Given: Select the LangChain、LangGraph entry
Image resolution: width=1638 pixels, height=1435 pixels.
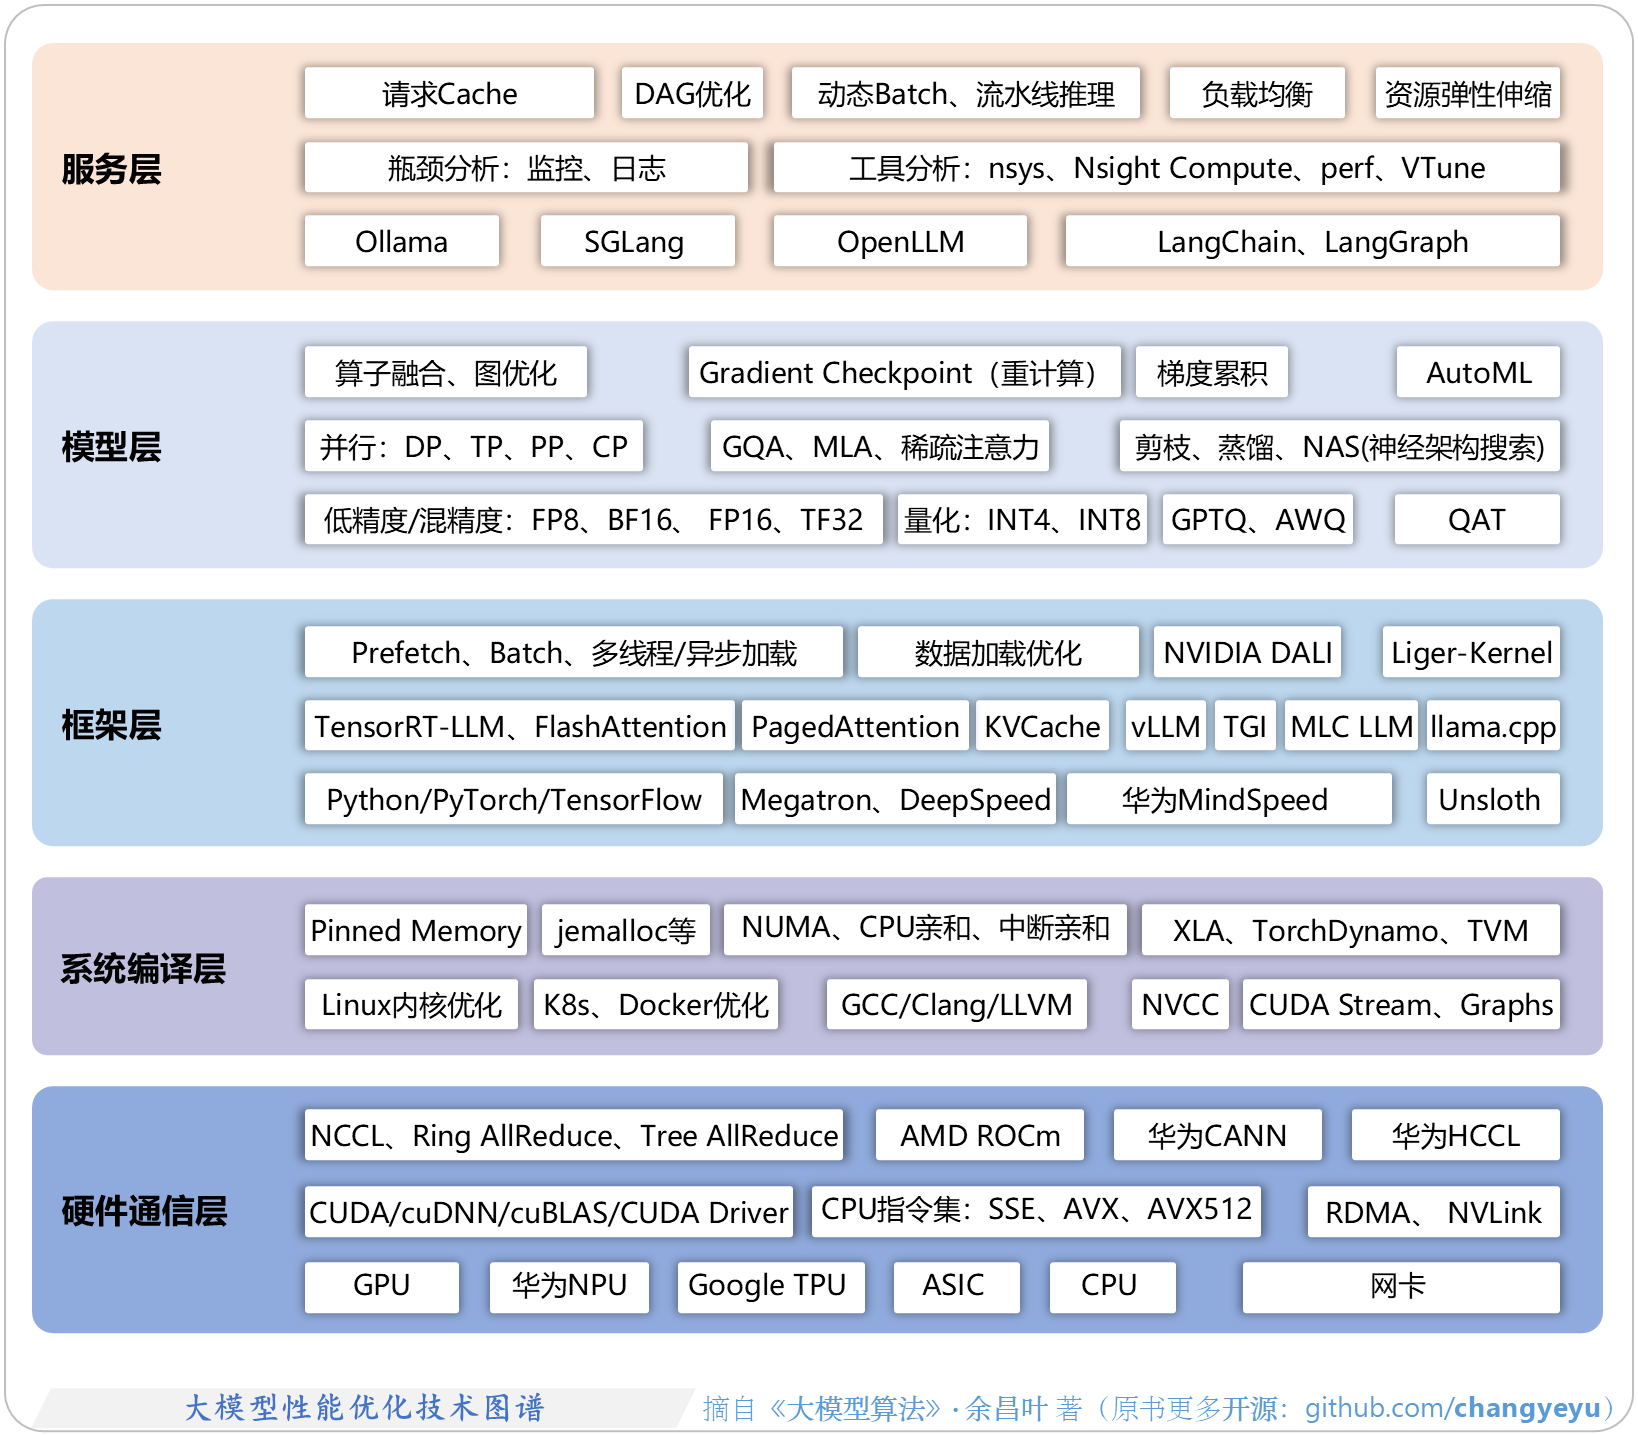Looking at the screenshot, I should pyautogui.click(x=1311, y=241).
